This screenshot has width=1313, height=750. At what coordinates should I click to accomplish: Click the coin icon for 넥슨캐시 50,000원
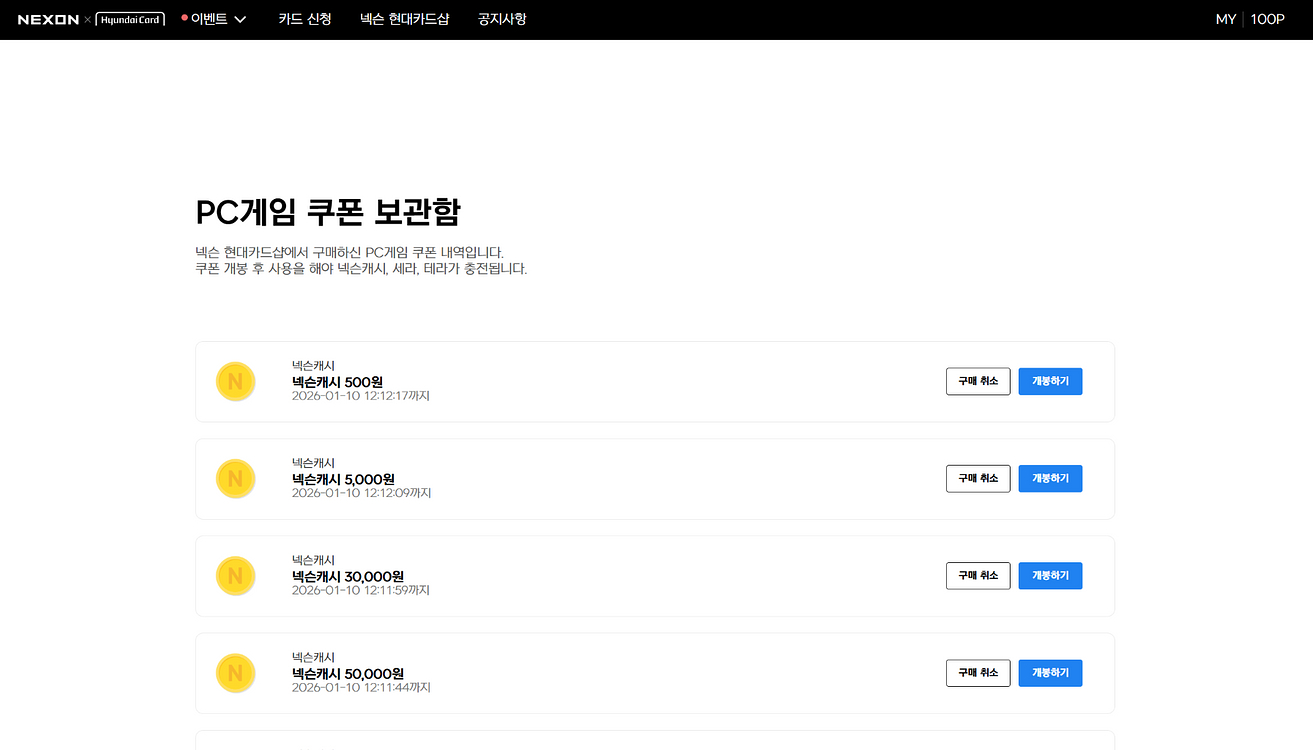coord(235,673)
